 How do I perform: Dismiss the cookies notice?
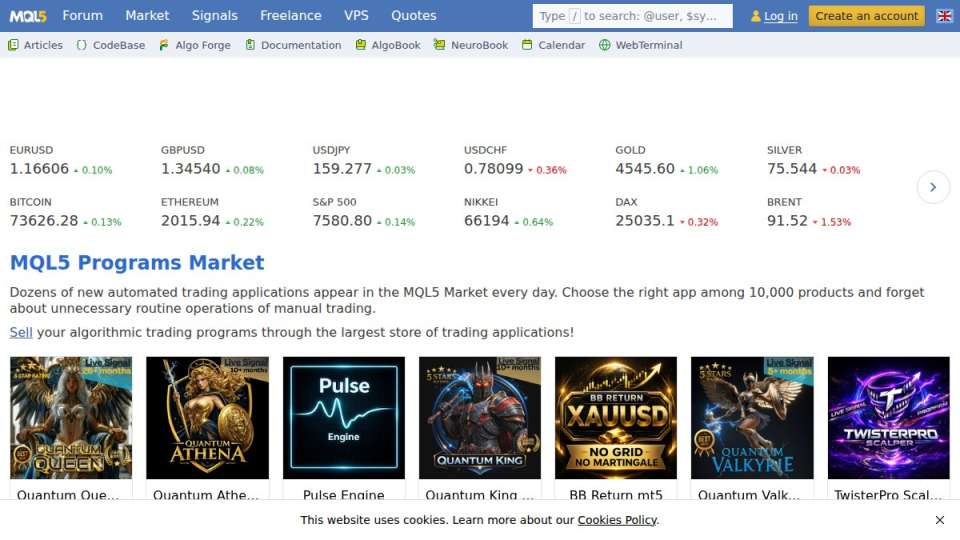940,520
